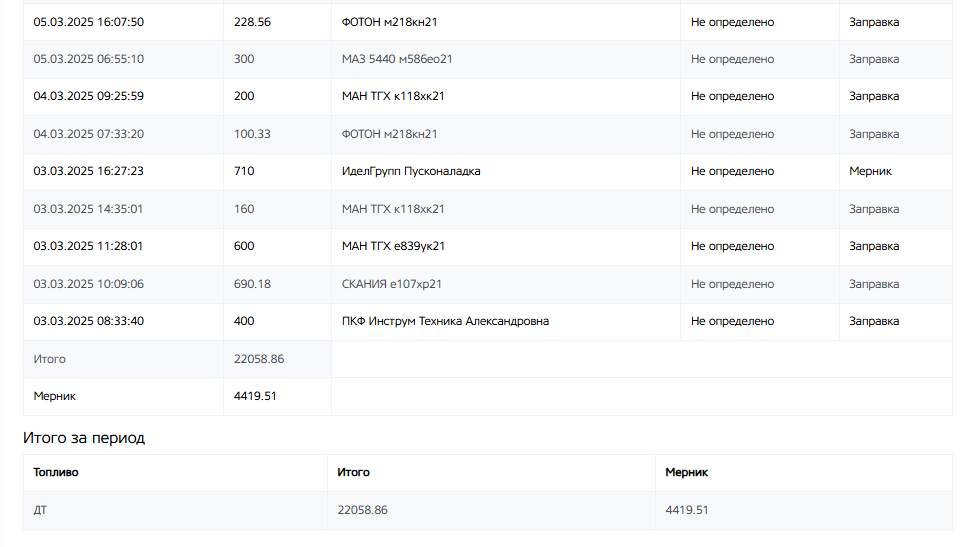Click the 690.18 volume value
Screen dimensions: 980x547
tap(252, 284)
